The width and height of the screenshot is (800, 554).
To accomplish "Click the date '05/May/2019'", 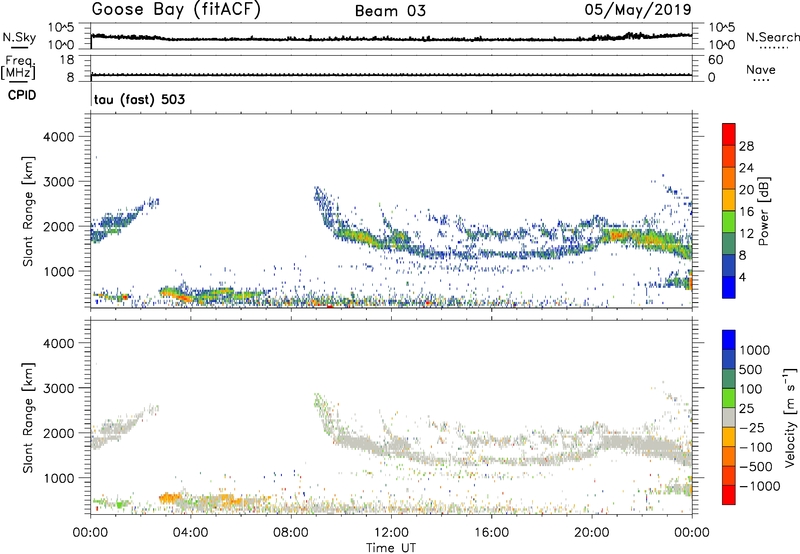I will 638,10.
